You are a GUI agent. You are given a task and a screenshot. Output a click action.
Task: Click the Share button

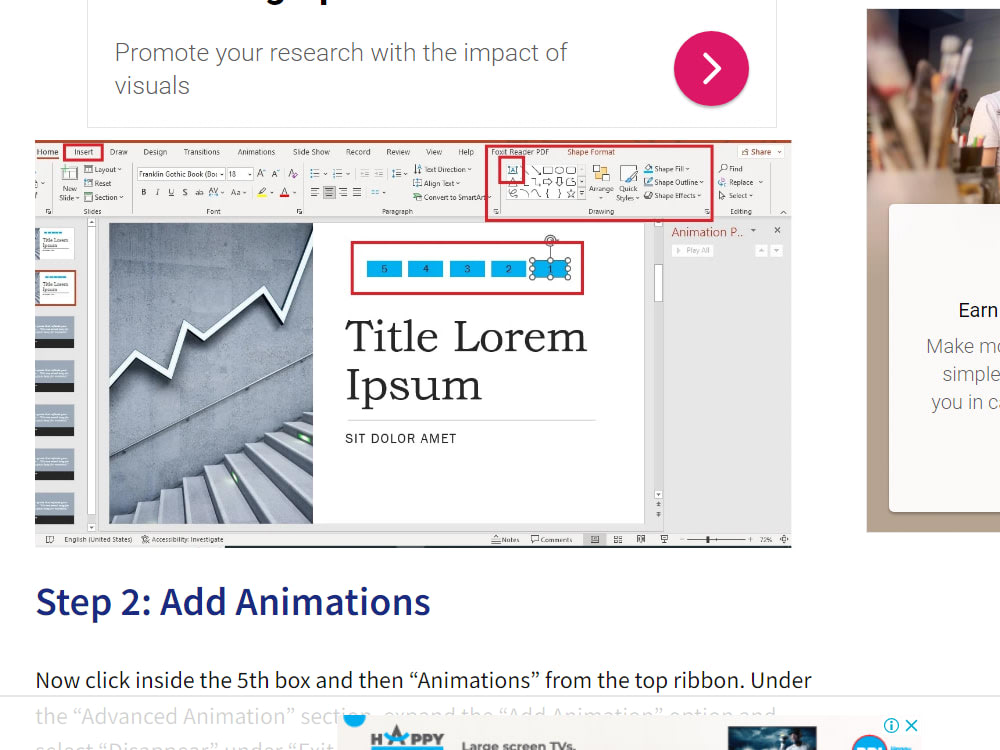(761, 152)
